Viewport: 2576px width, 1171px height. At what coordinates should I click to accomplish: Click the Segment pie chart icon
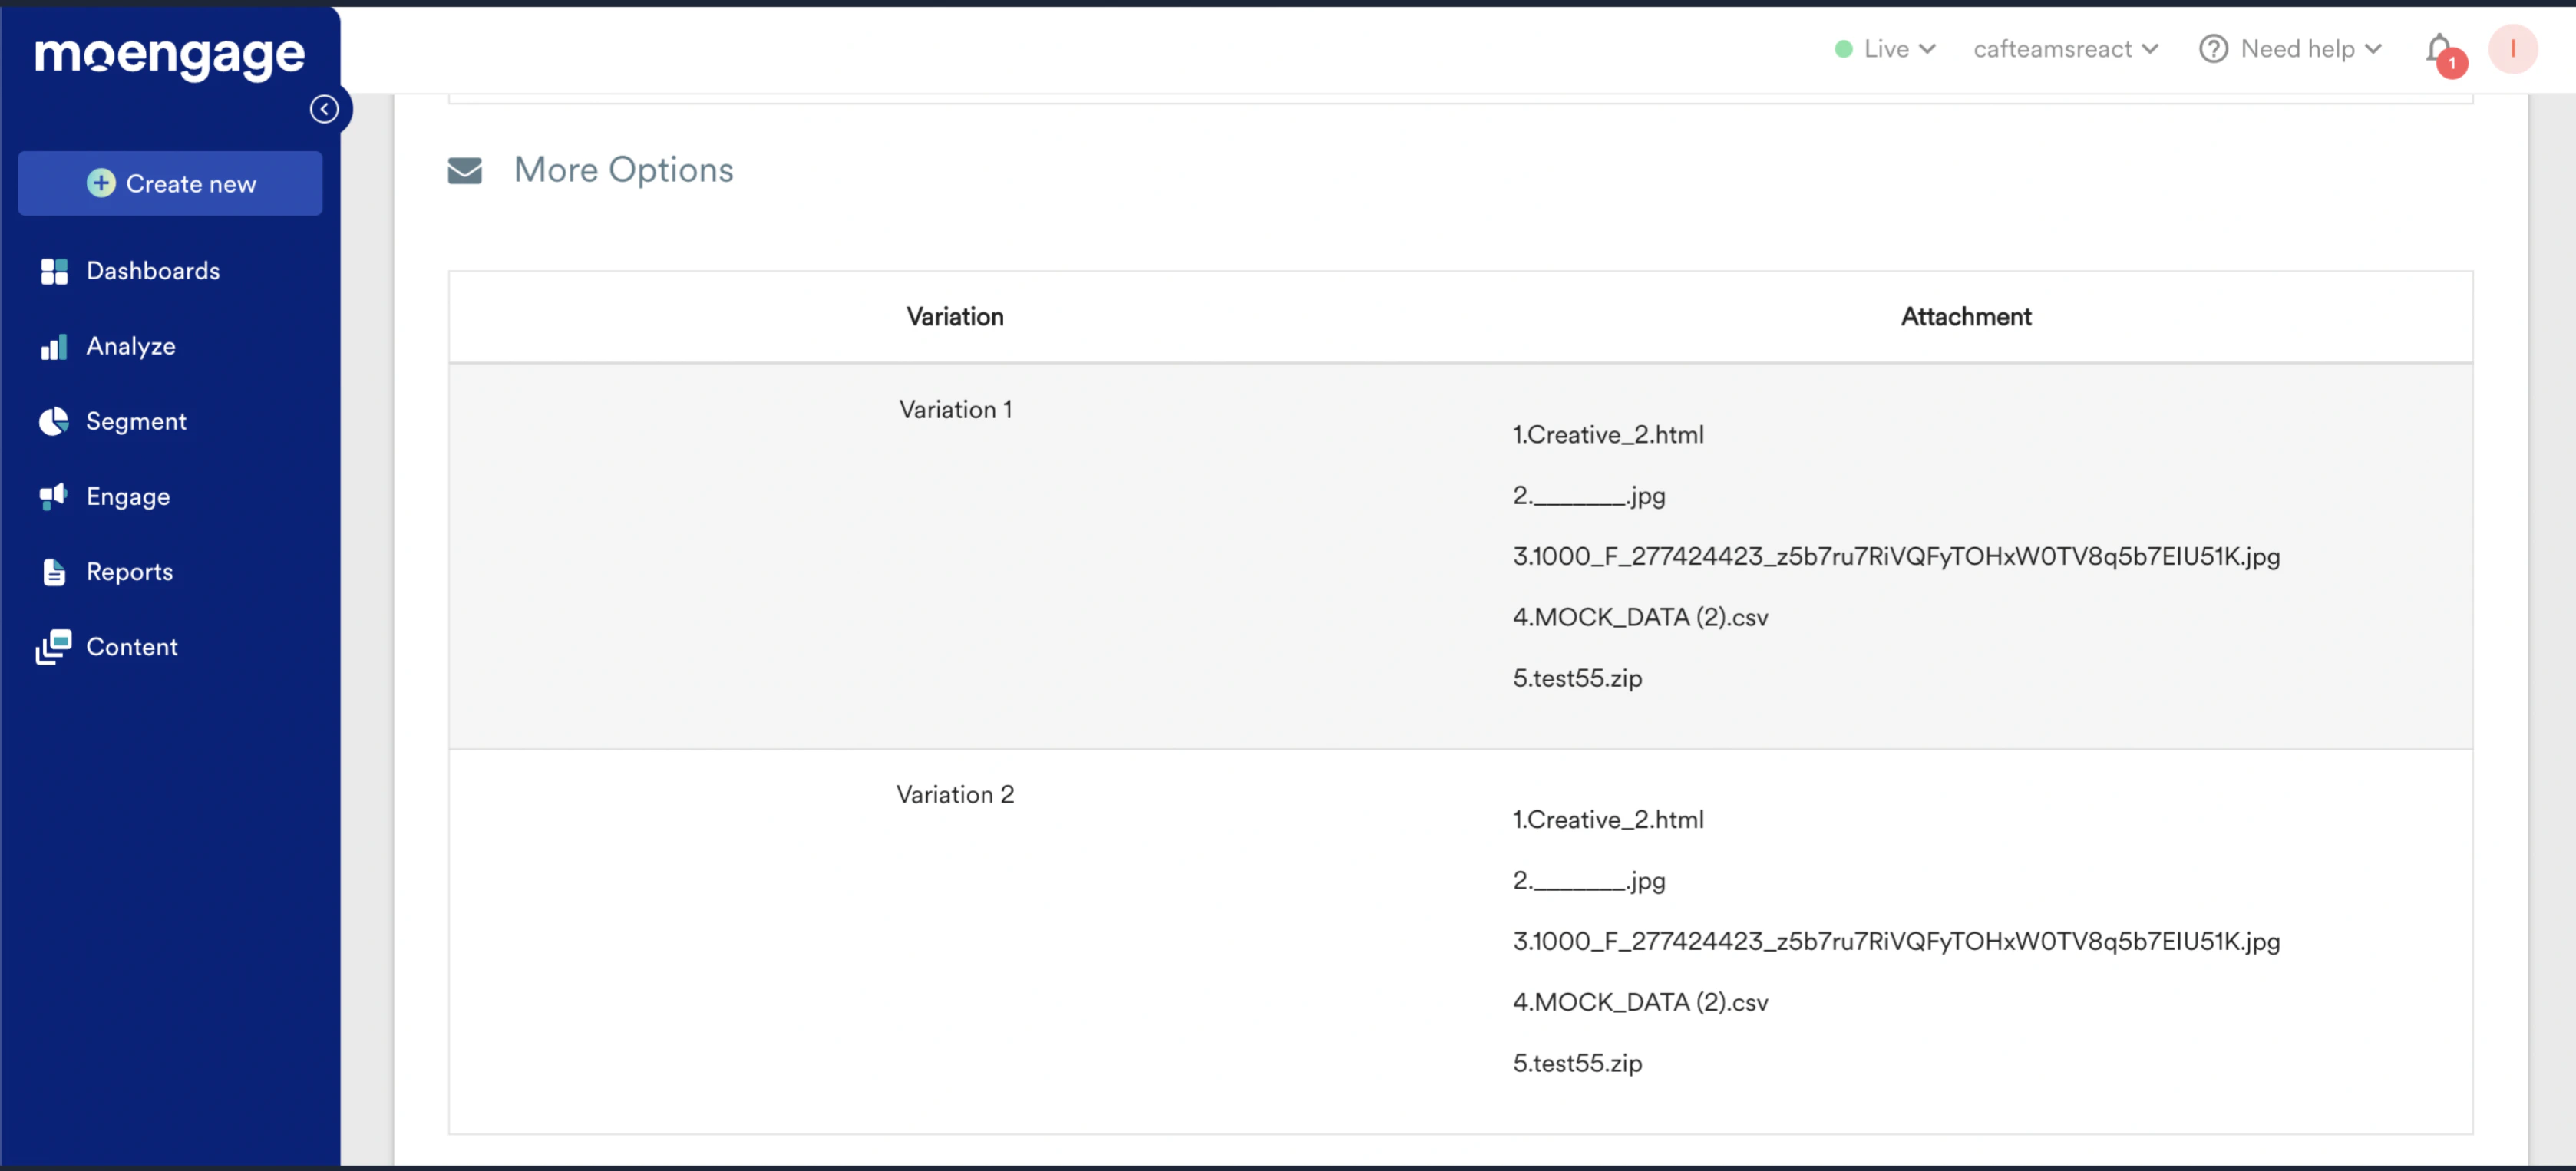point(54,422)
